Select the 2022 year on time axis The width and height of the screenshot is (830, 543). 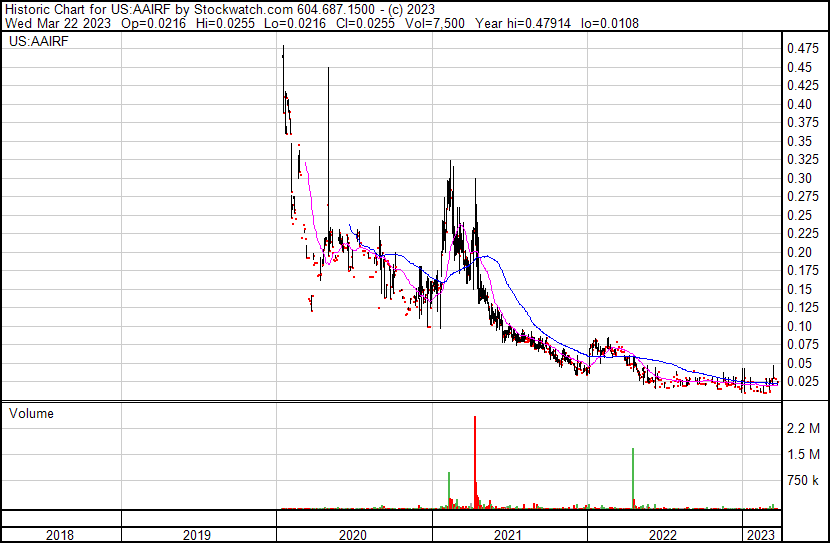pos(663,535)
